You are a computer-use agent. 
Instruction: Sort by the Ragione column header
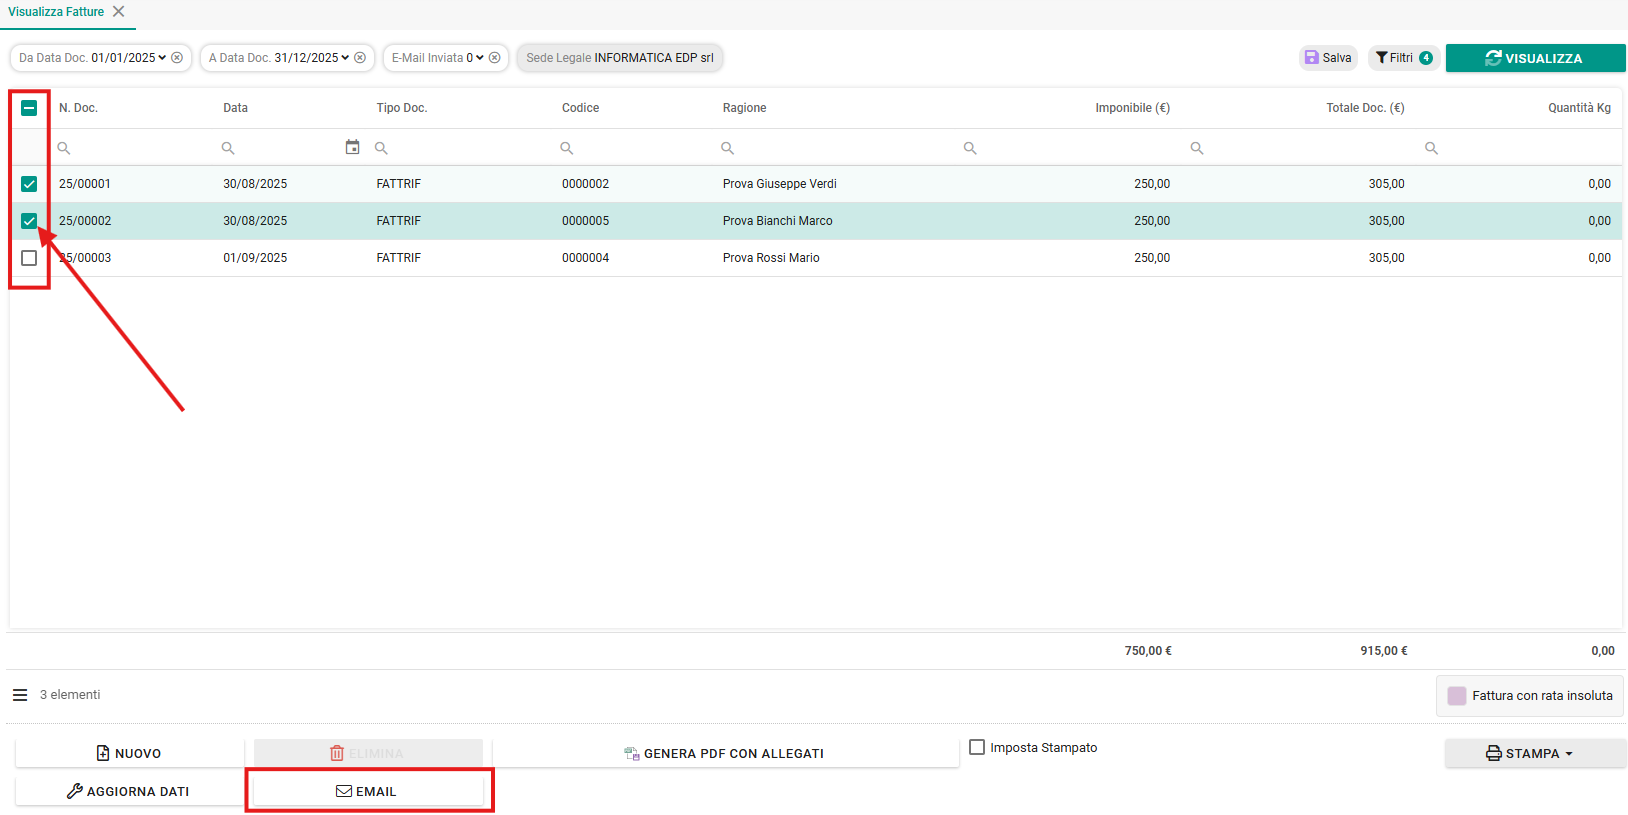click(744, 108)
